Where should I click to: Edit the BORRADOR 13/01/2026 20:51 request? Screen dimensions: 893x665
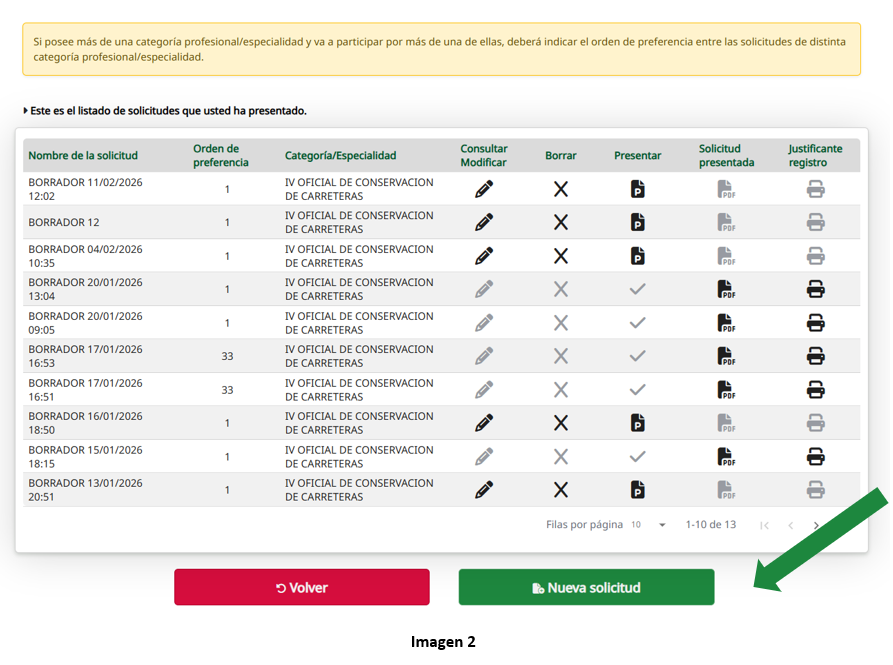[x=484, y=490]
